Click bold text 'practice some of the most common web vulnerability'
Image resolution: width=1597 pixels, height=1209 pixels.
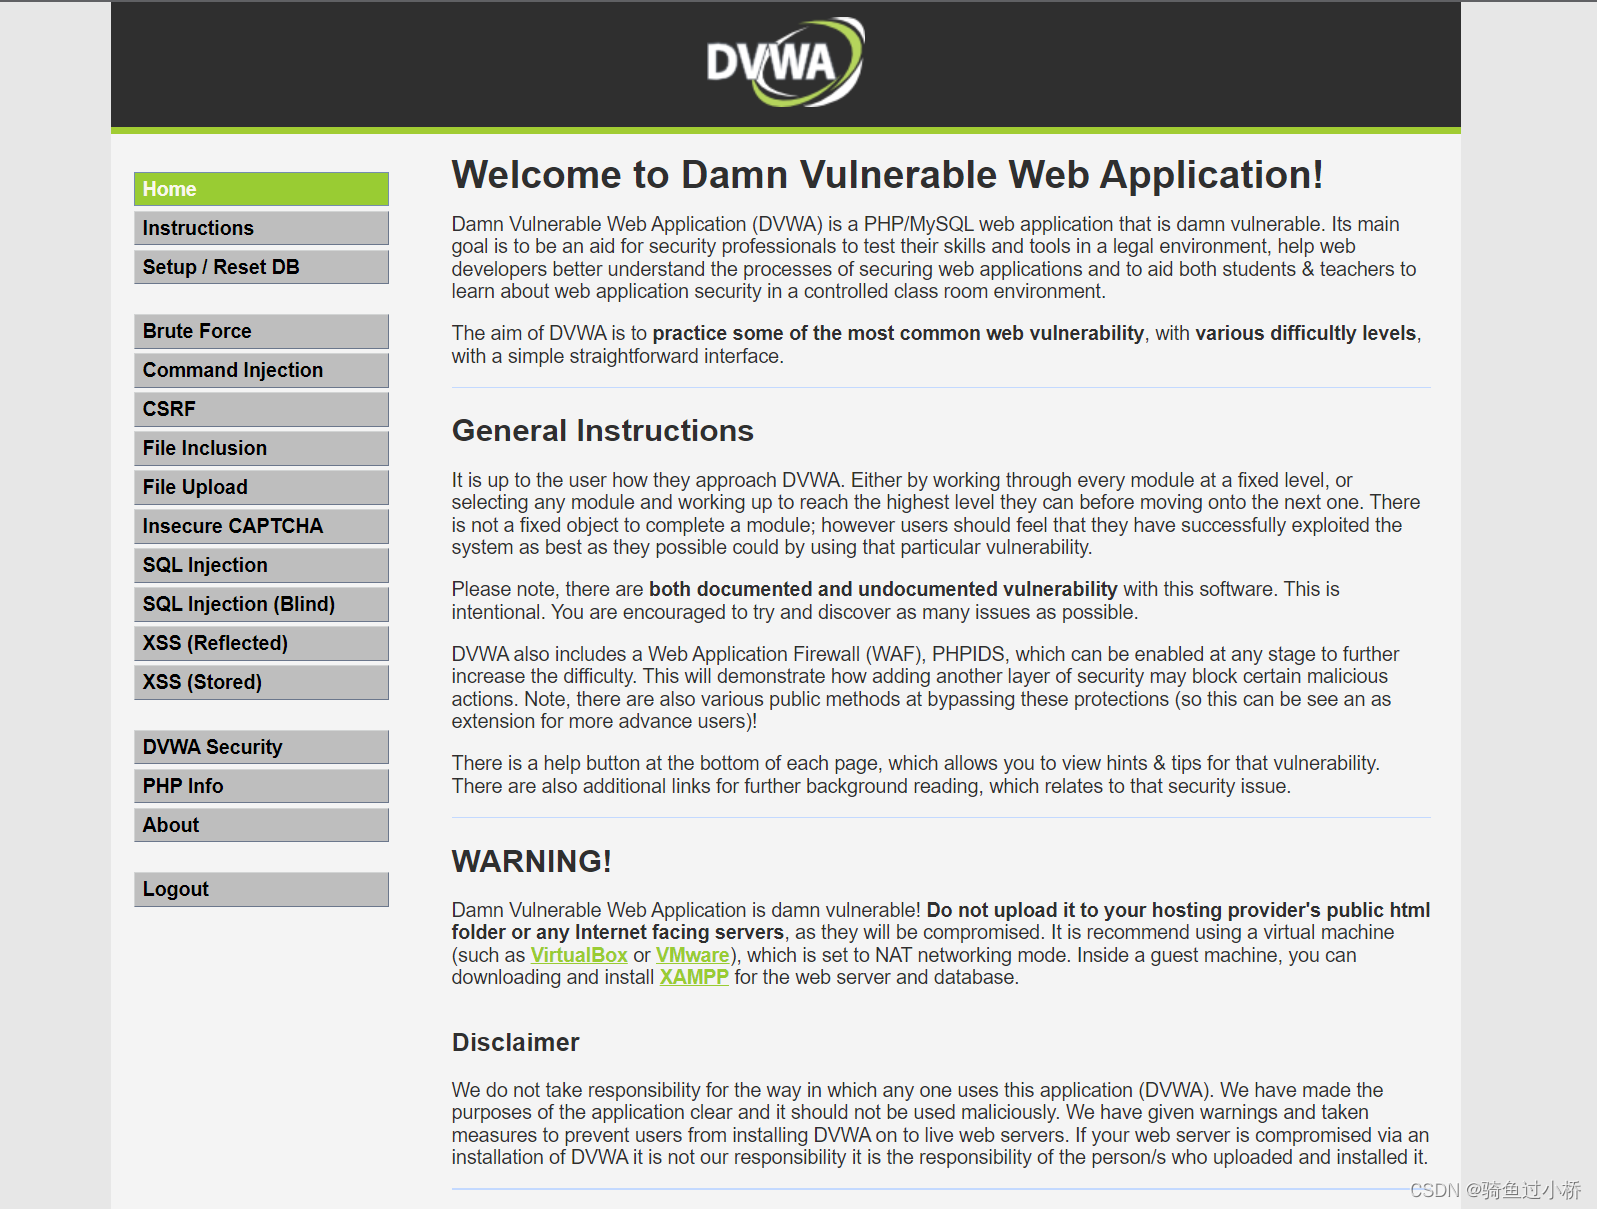[x=898, y=333]
